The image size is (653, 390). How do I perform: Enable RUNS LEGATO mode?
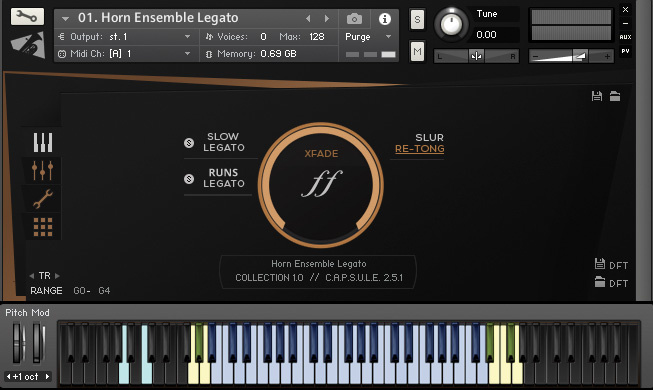pos(224,178)
